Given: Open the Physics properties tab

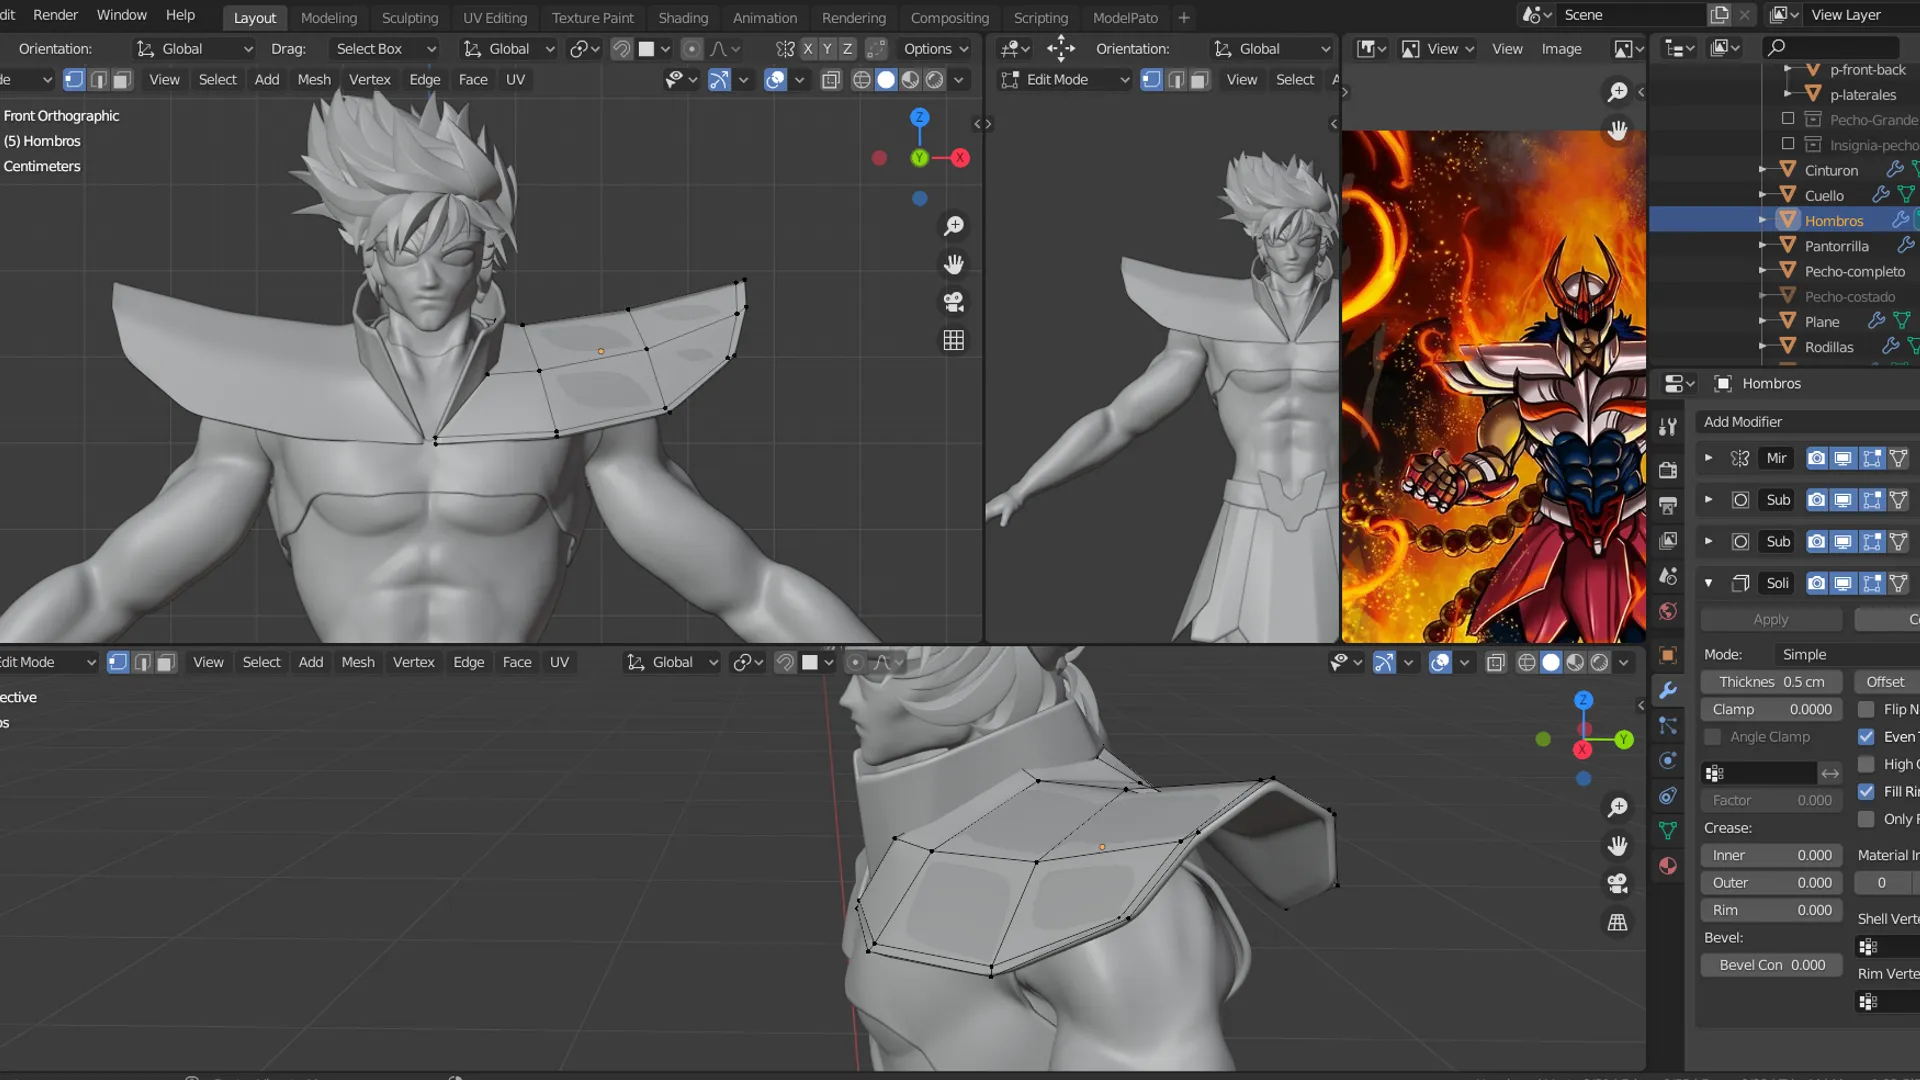Looking at the screenshot, I should [1667, 761].
